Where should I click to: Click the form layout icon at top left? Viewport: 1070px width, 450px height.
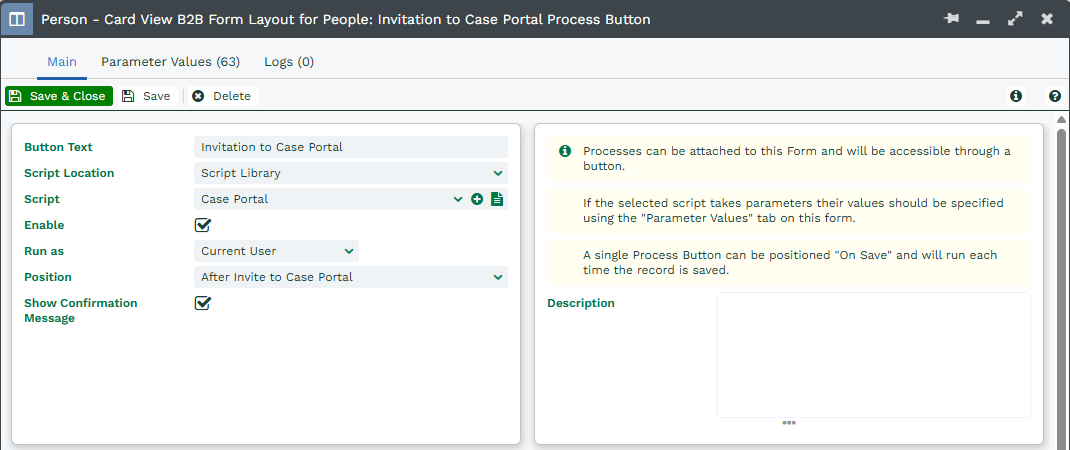[17, 19]
